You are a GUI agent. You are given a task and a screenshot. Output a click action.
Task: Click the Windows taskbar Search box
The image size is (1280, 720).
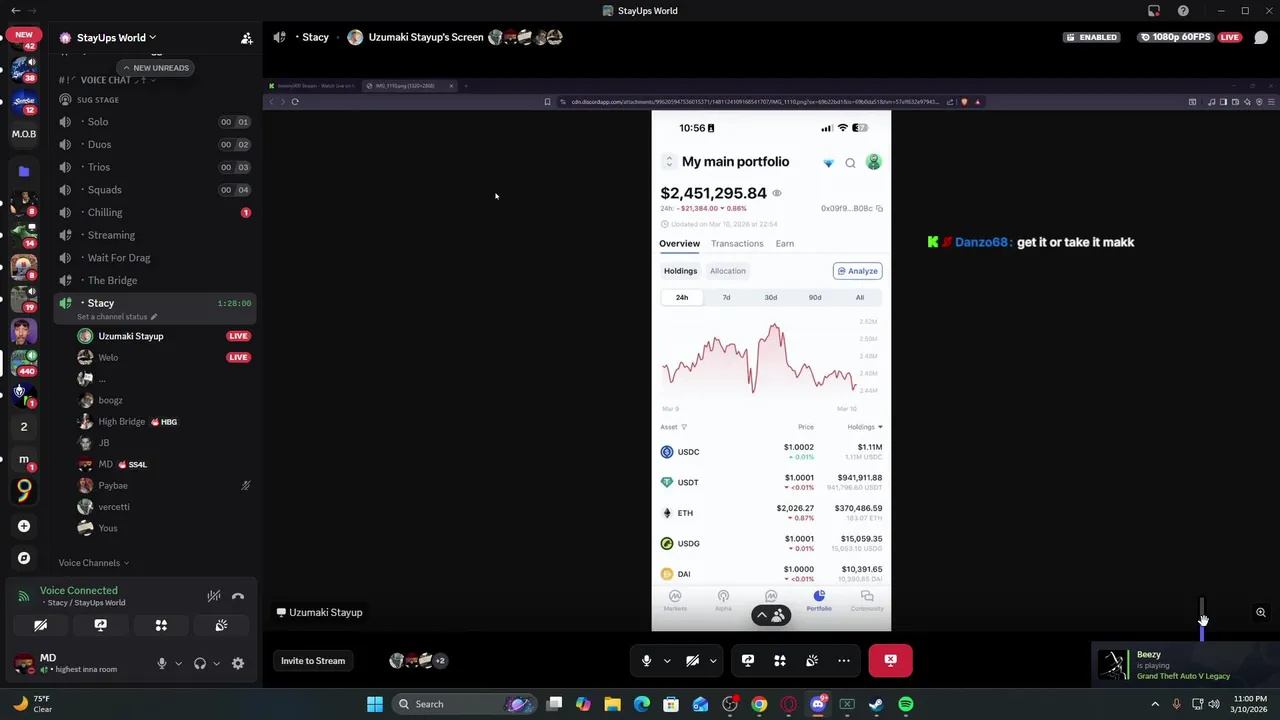click(465, 704)
